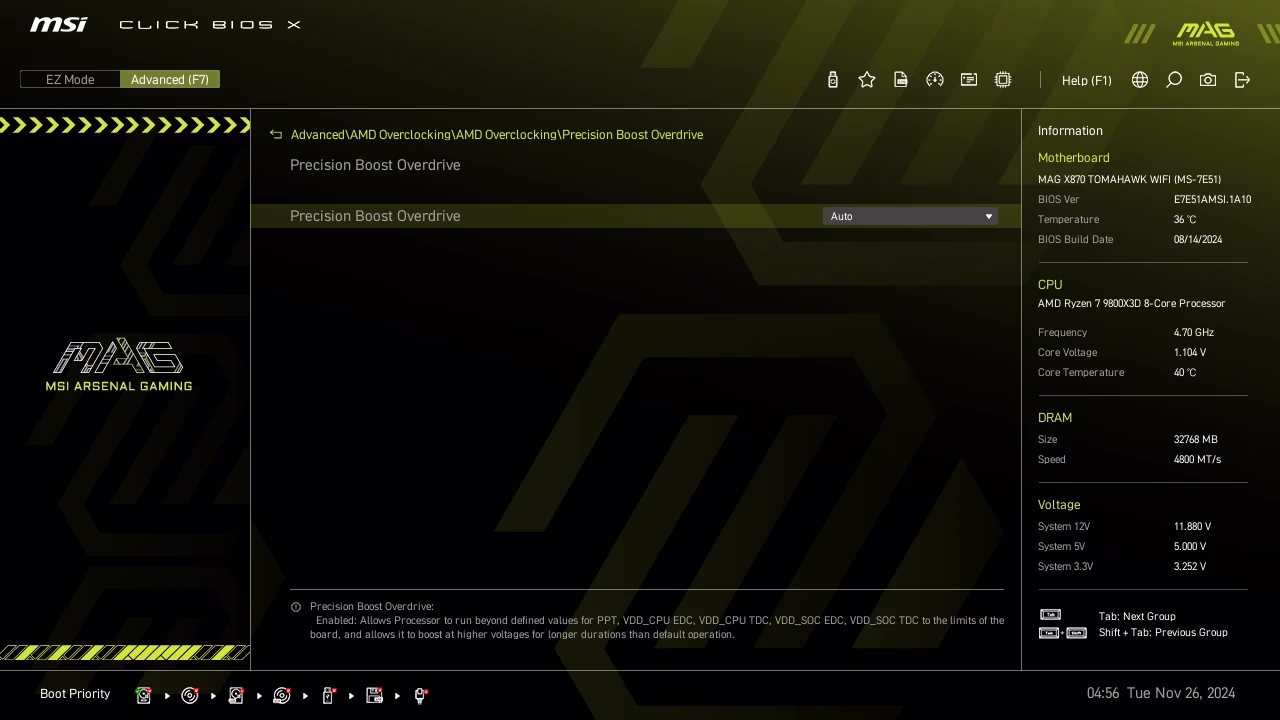Click BIOS build date 08/14/2024

click(1198, 240)
